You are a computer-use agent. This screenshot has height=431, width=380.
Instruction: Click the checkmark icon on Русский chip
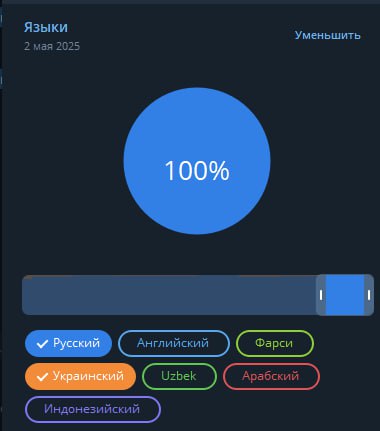point(42,344)
